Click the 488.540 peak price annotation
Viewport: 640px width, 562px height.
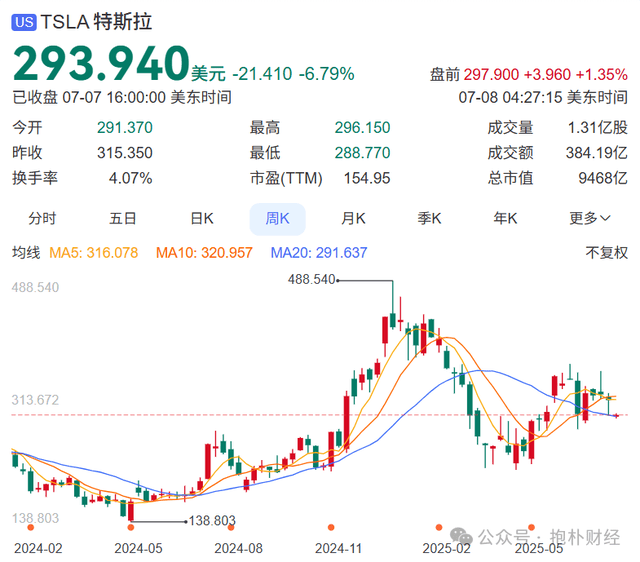coord(311,280)
